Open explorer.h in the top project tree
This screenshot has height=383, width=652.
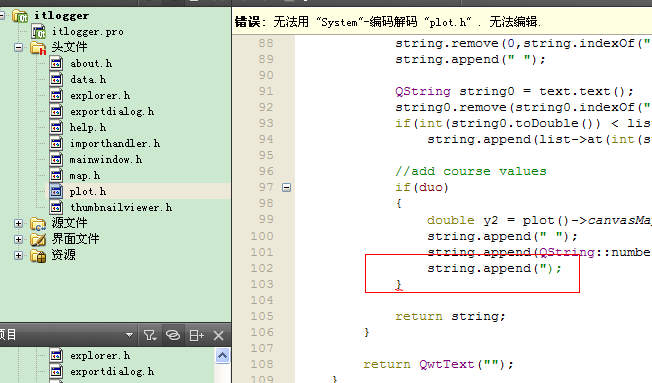(100, 96)
